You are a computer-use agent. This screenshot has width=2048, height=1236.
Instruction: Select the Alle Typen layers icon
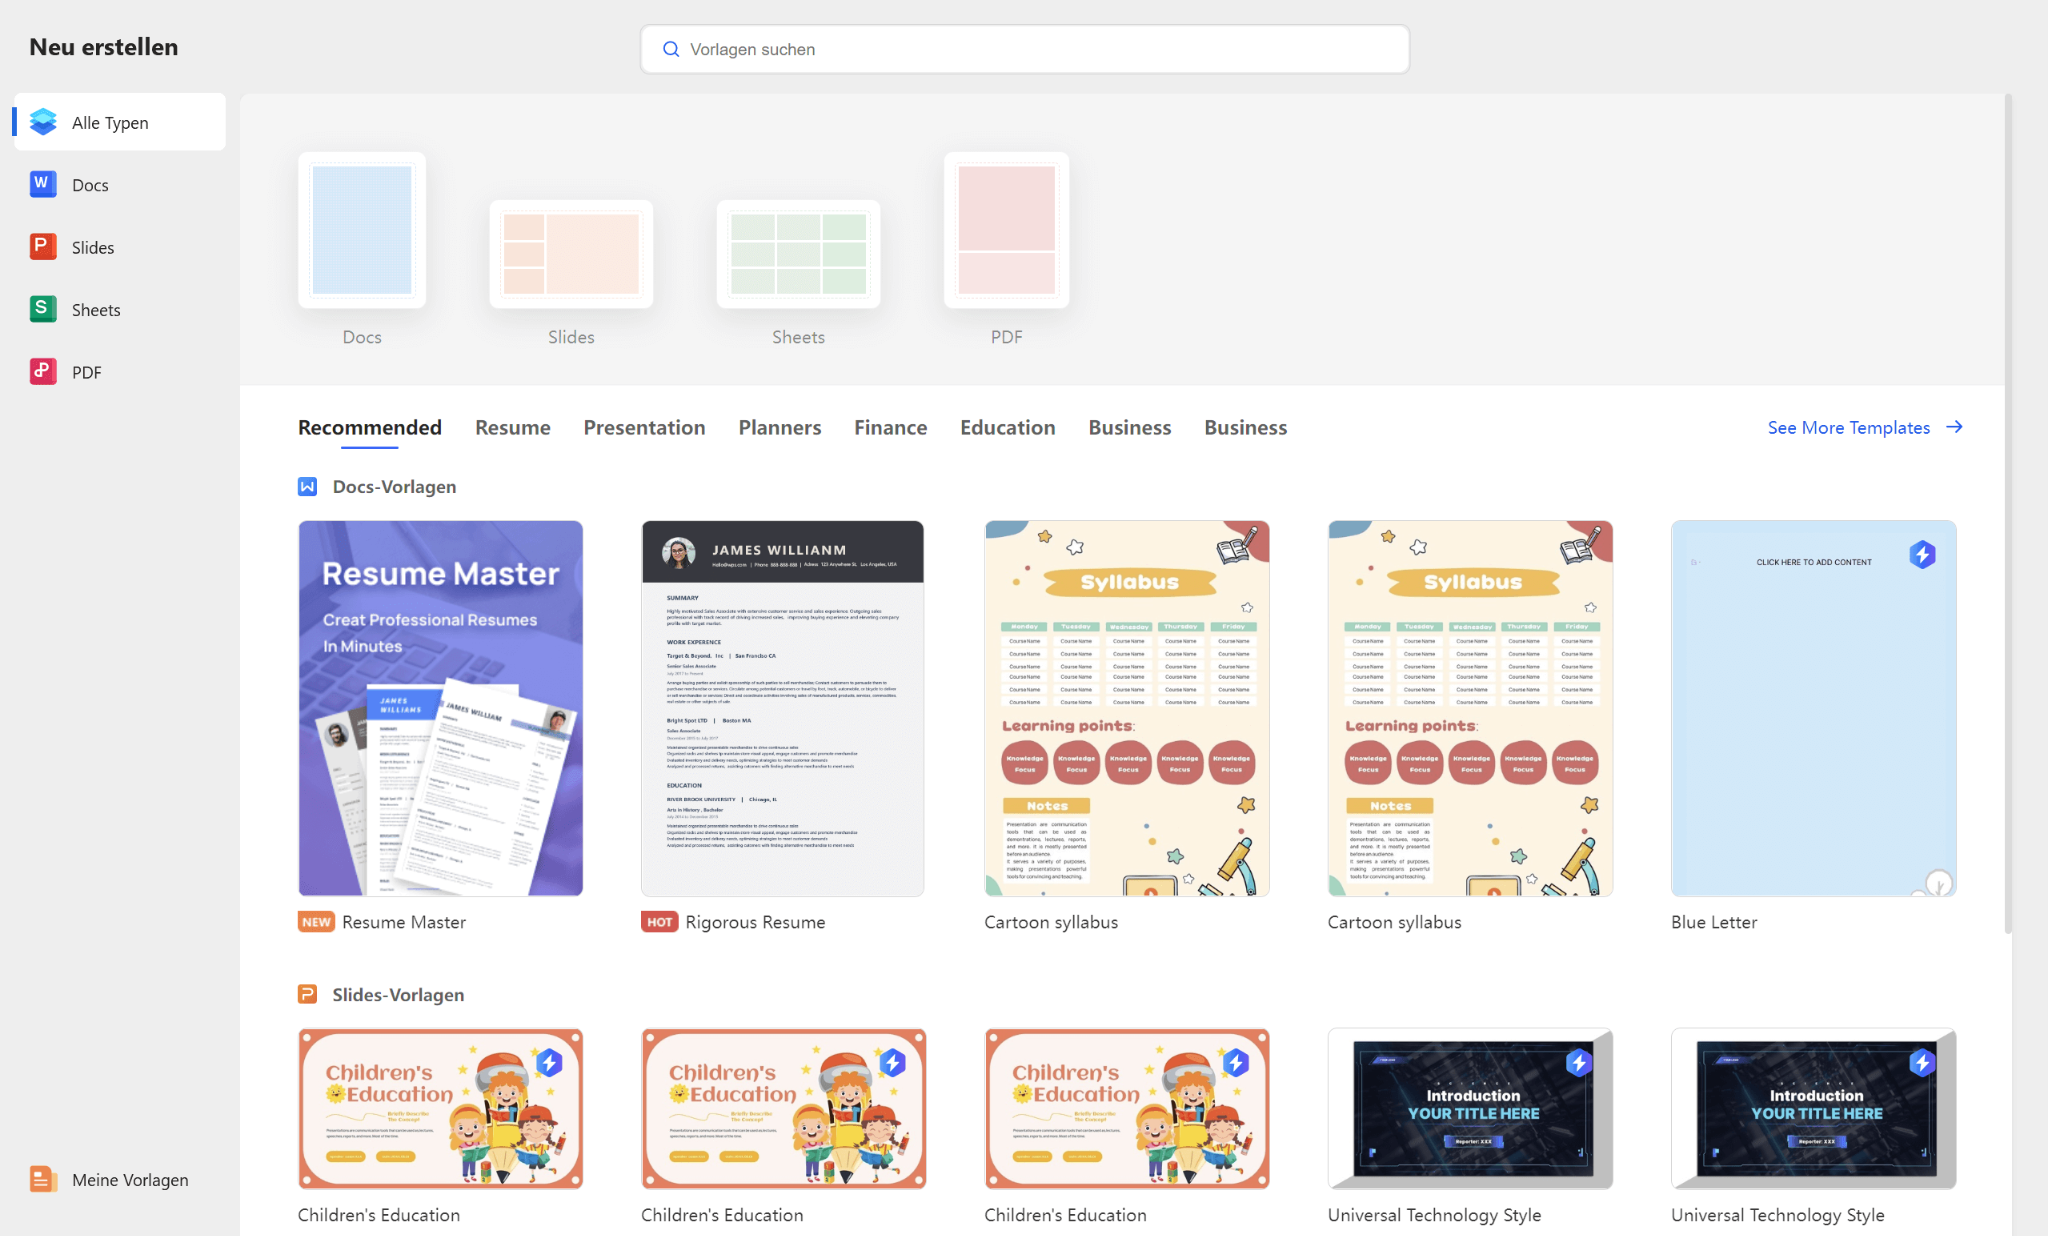pyautogui.click(x=43, y=122)
